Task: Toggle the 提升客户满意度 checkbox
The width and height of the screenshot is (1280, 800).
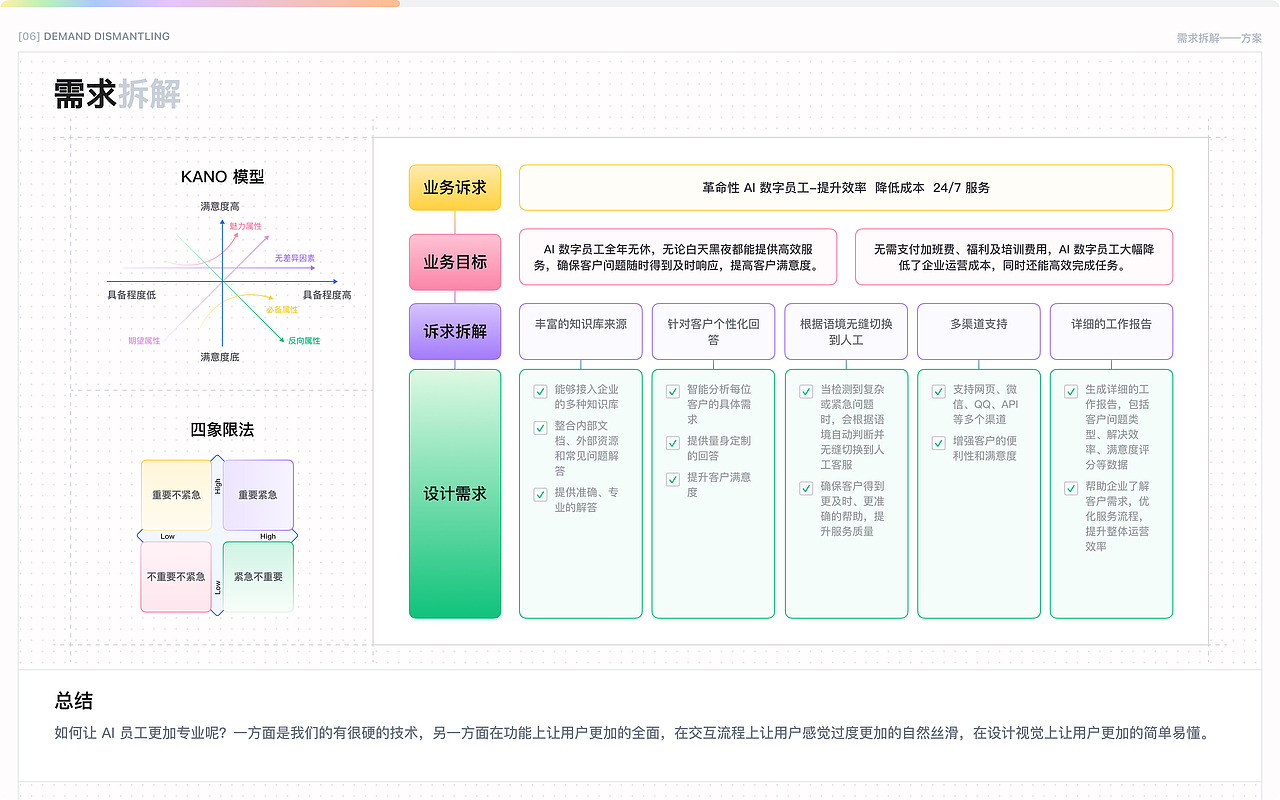Action: (673, 479)
